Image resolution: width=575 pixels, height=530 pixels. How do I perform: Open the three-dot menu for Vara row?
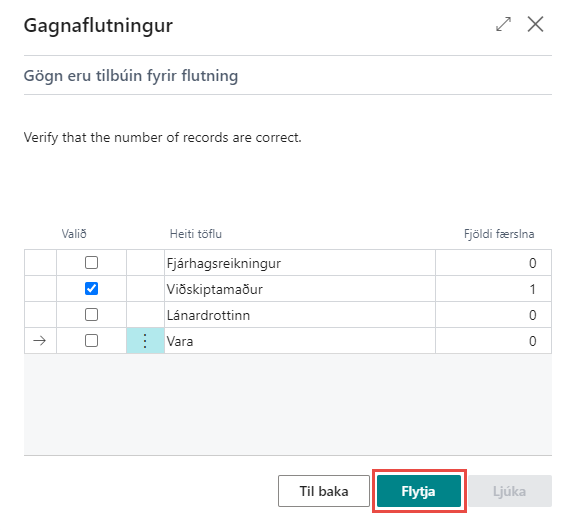145,341
